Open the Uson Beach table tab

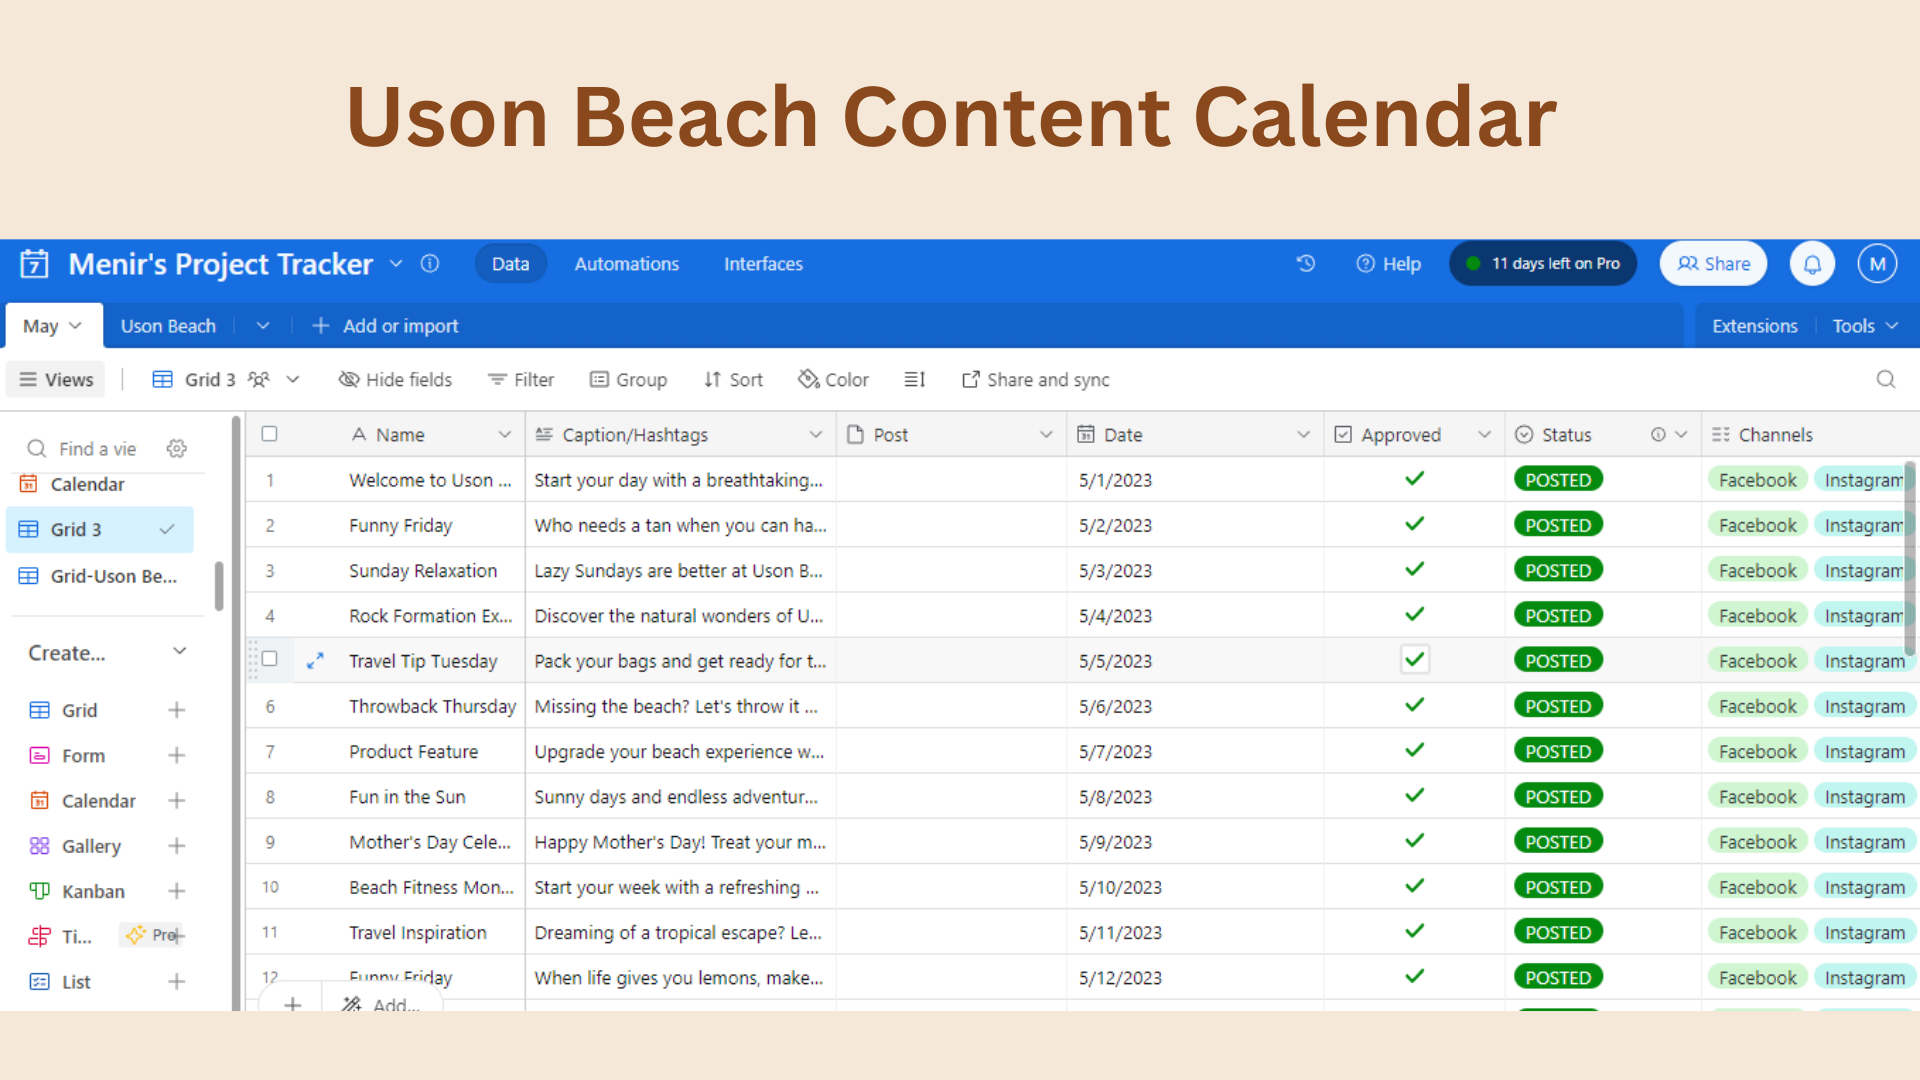point(168,326)
